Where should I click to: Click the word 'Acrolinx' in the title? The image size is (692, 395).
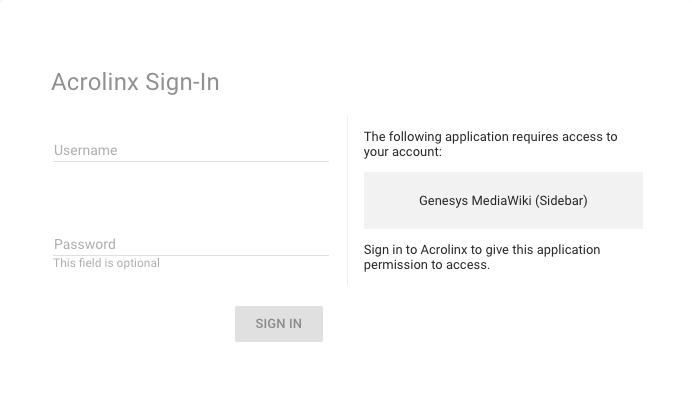pyautogui.click(x=95, y=83)
